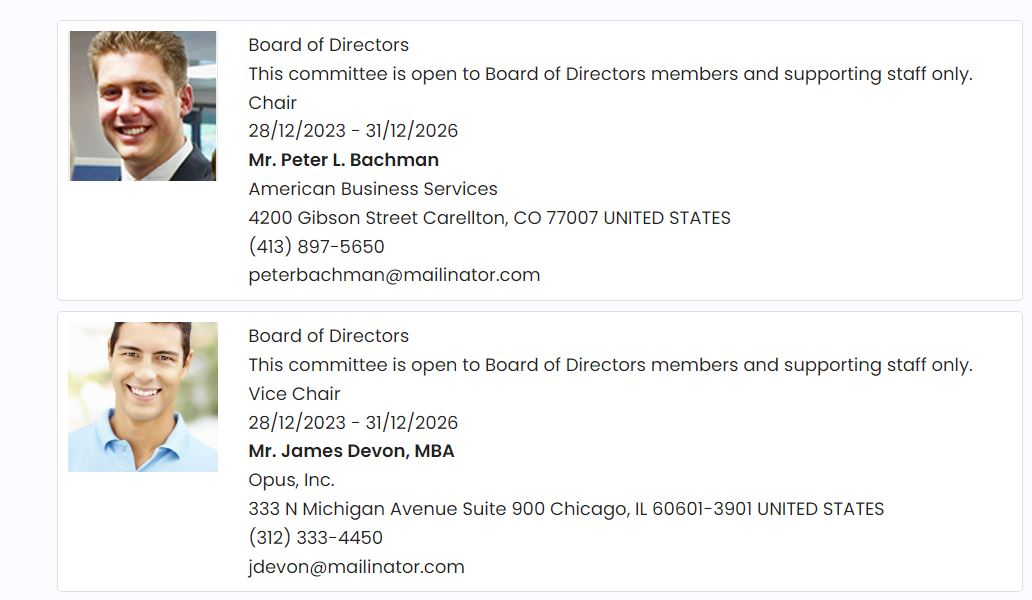Viewport: 1032px width, 600px height.
Task: Click the jdevon@mailinator.com email address
Action: (x=356, y=567)
